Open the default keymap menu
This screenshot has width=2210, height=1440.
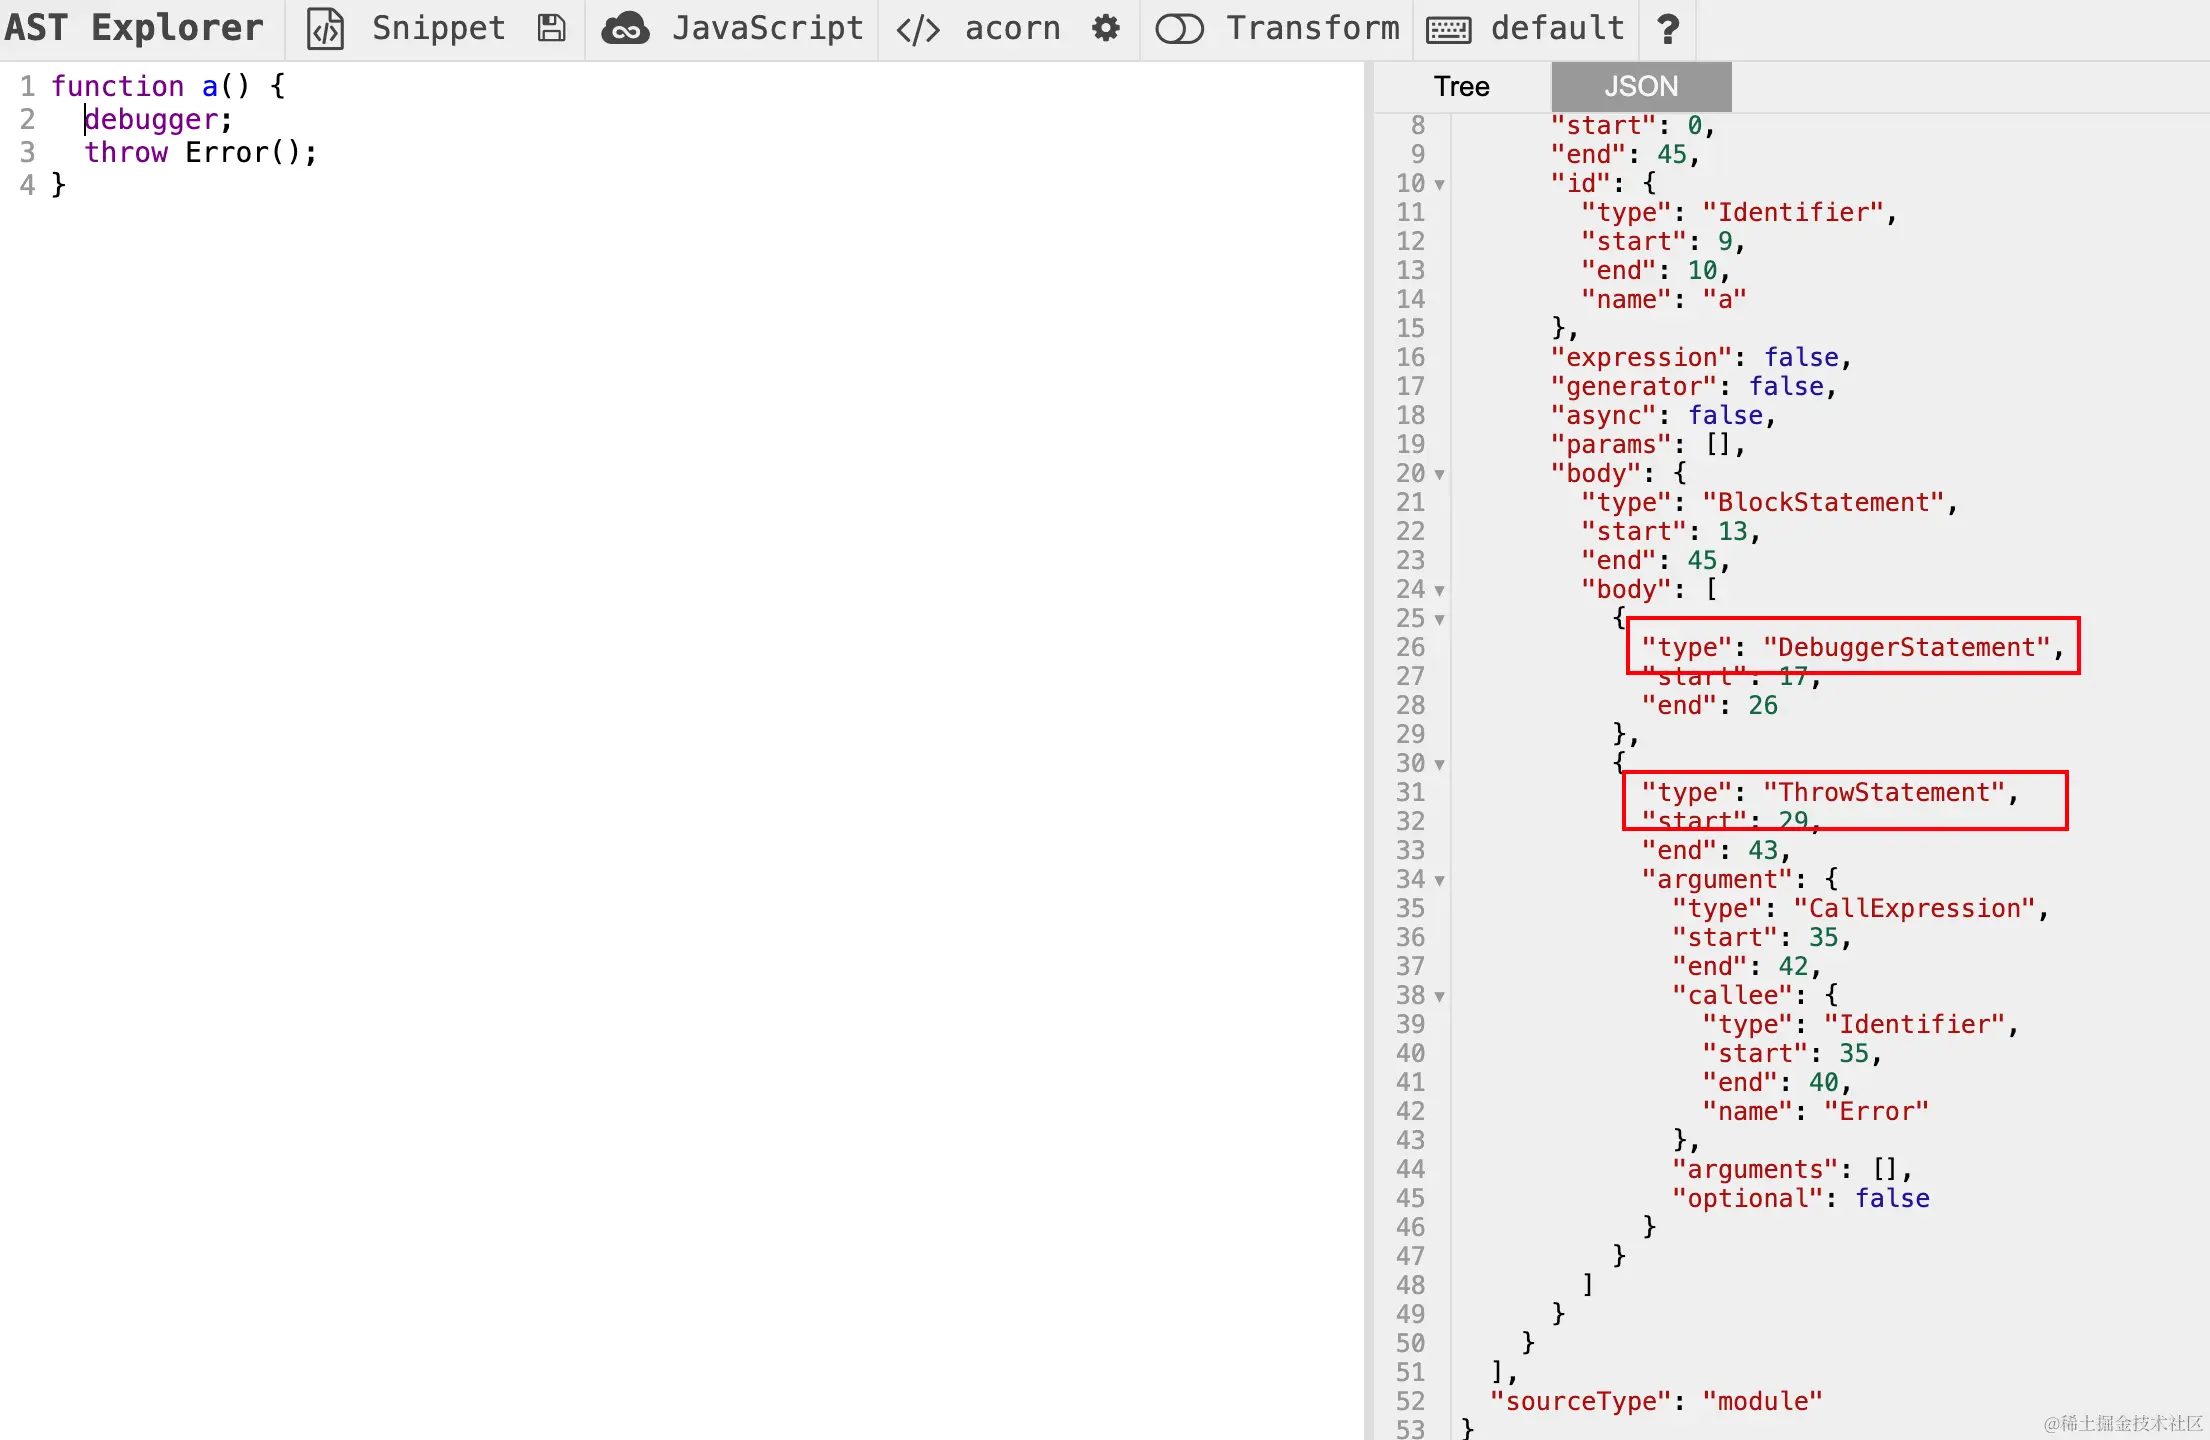coord(1557,29)
